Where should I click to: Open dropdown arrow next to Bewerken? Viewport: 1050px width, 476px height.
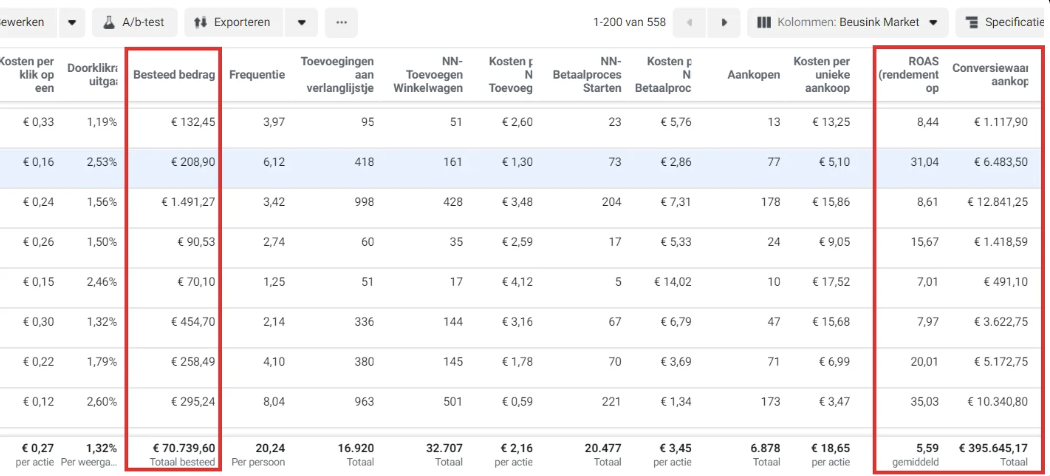click(72, 22)
